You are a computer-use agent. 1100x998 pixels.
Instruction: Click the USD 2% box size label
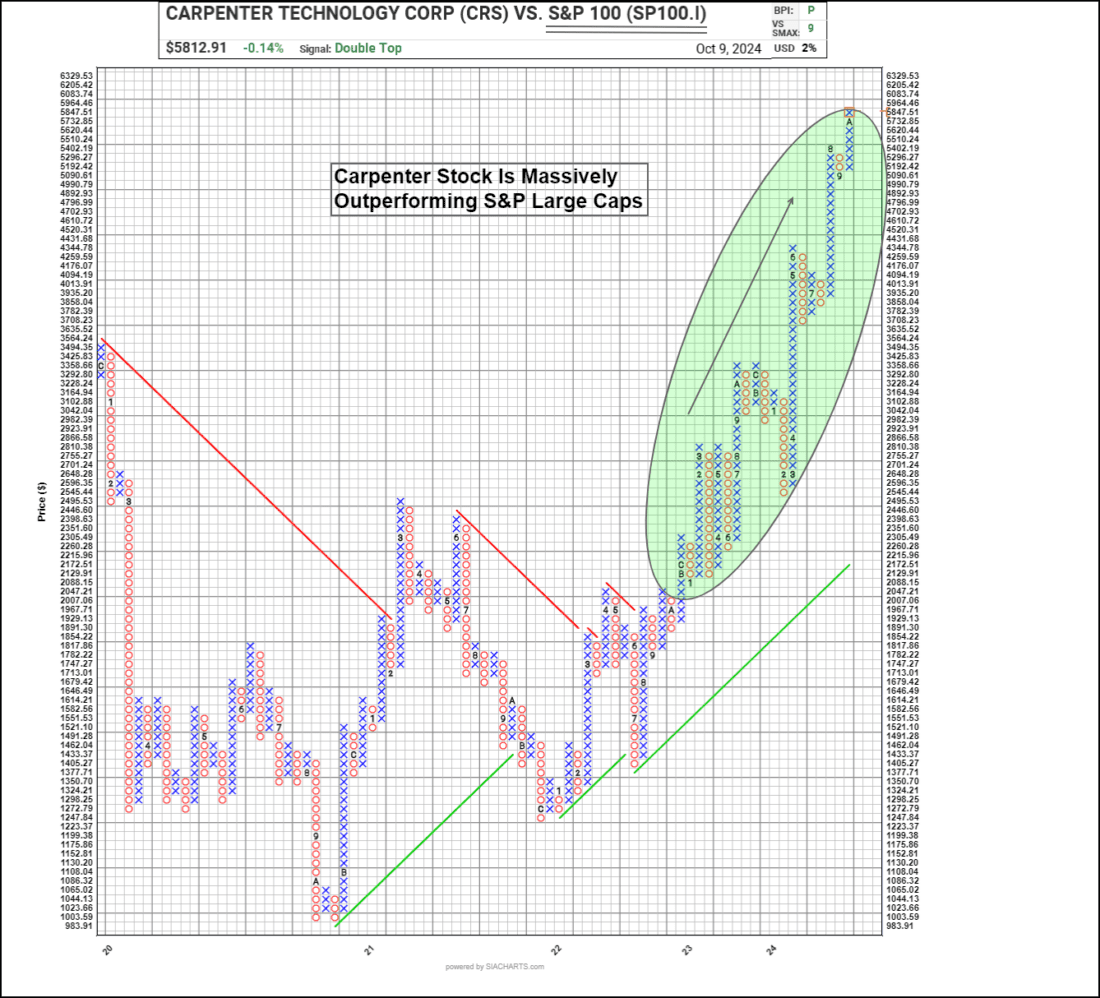(796, 48)
